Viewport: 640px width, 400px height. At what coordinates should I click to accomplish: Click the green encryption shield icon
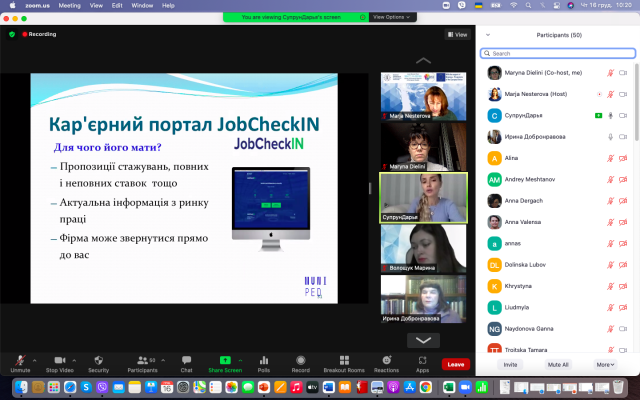(12, 34)
